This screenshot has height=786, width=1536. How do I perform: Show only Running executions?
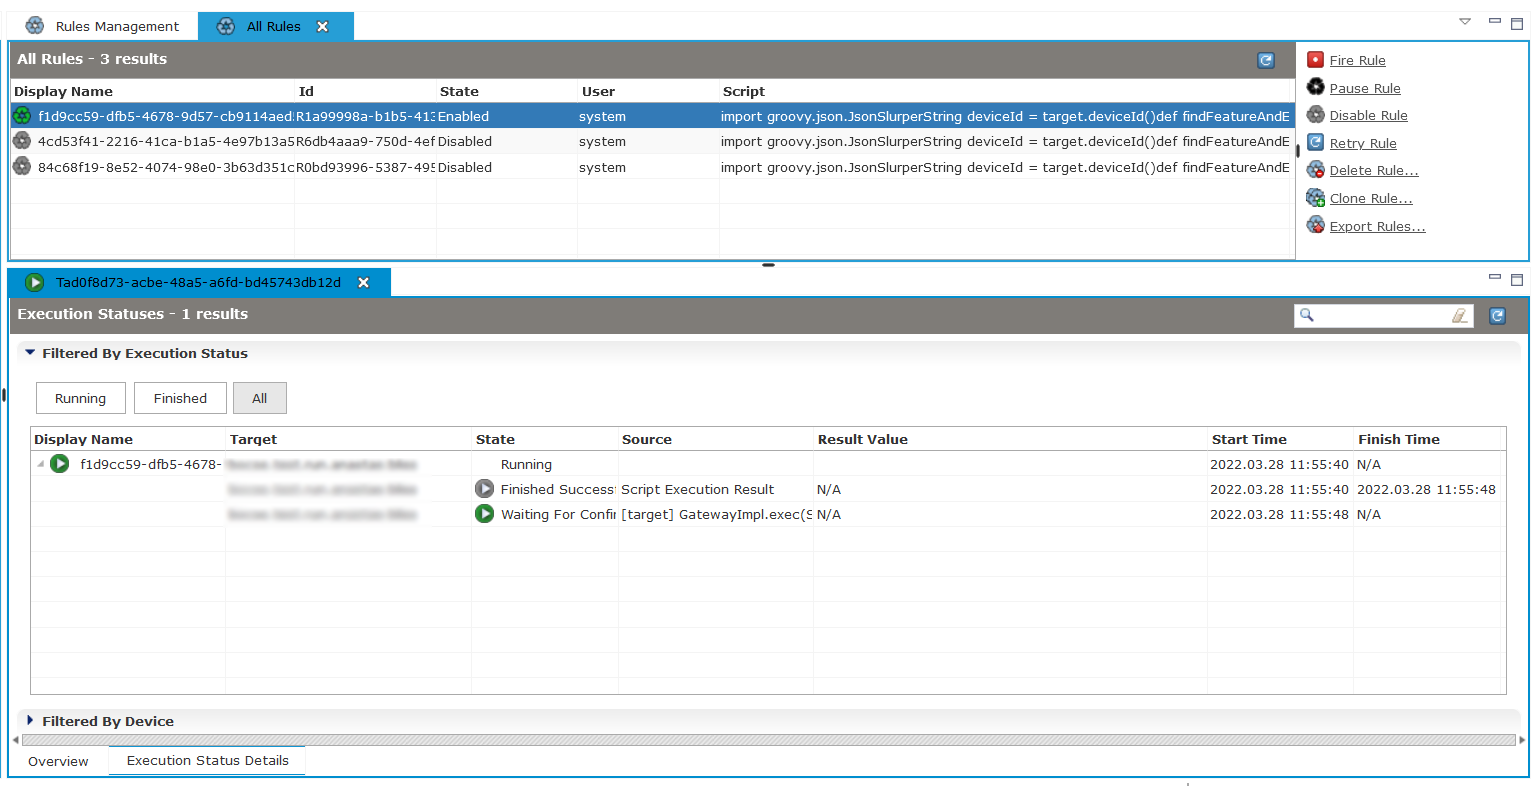coord(81,398)
